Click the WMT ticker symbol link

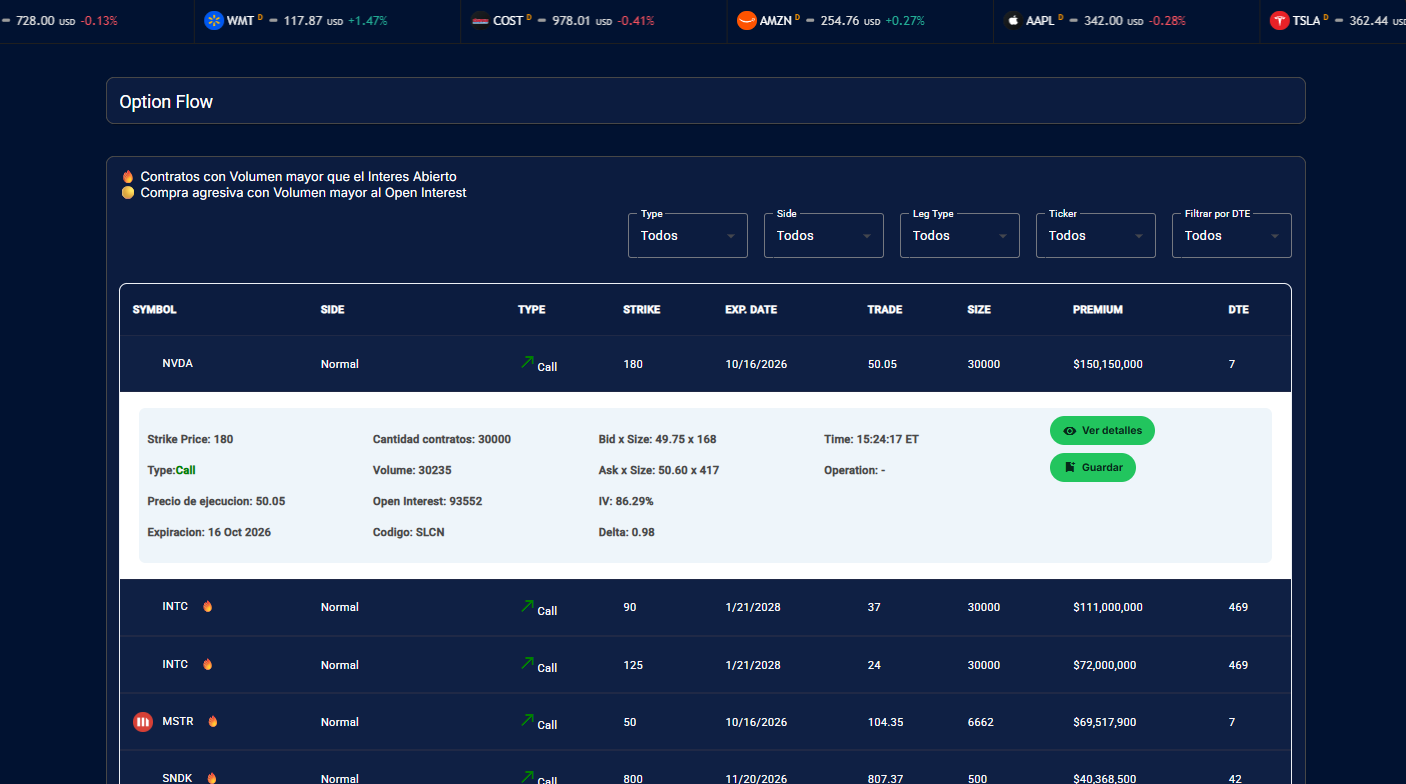pos(240,20)
